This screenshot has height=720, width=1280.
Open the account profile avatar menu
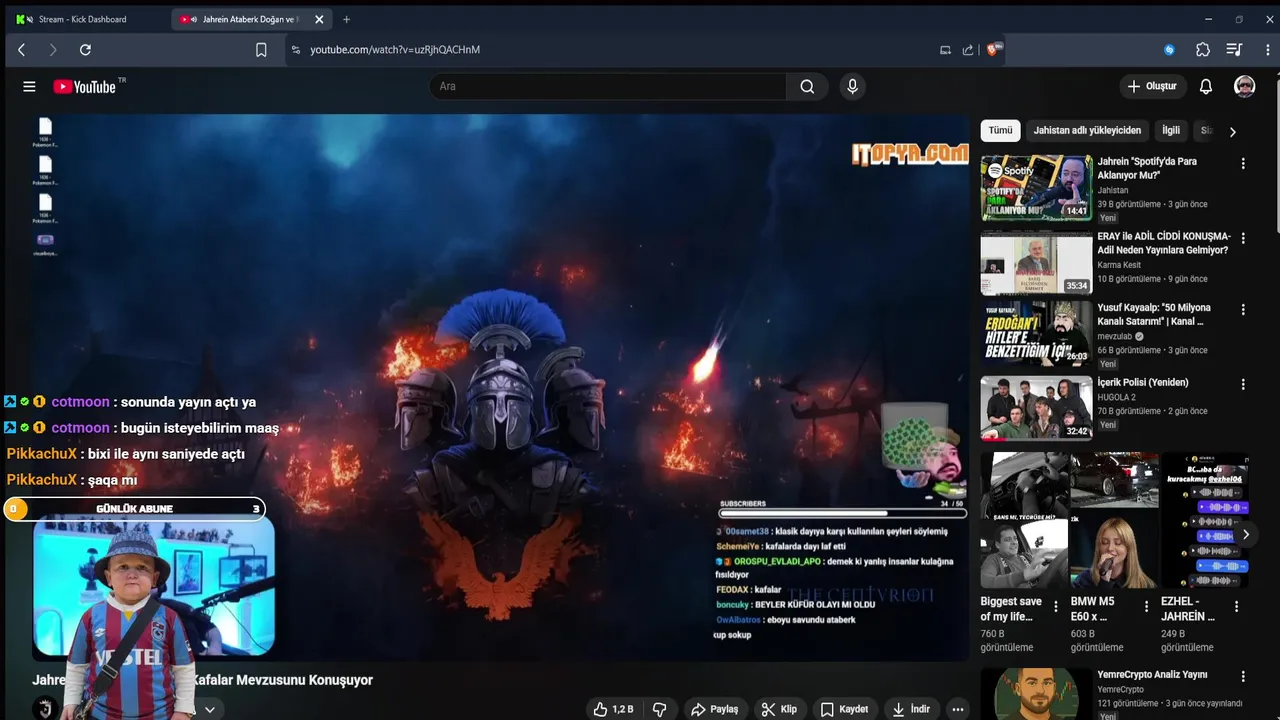click(1244, 87)
